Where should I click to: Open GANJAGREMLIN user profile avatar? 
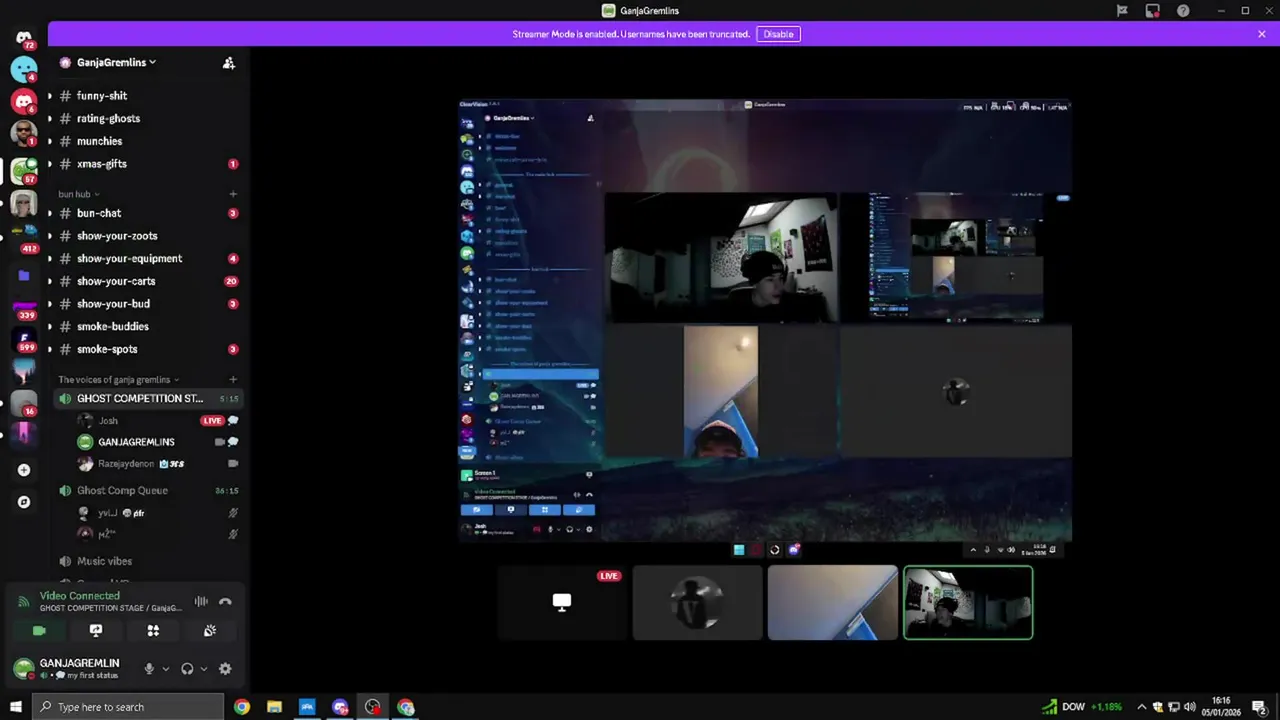[24, 669]
